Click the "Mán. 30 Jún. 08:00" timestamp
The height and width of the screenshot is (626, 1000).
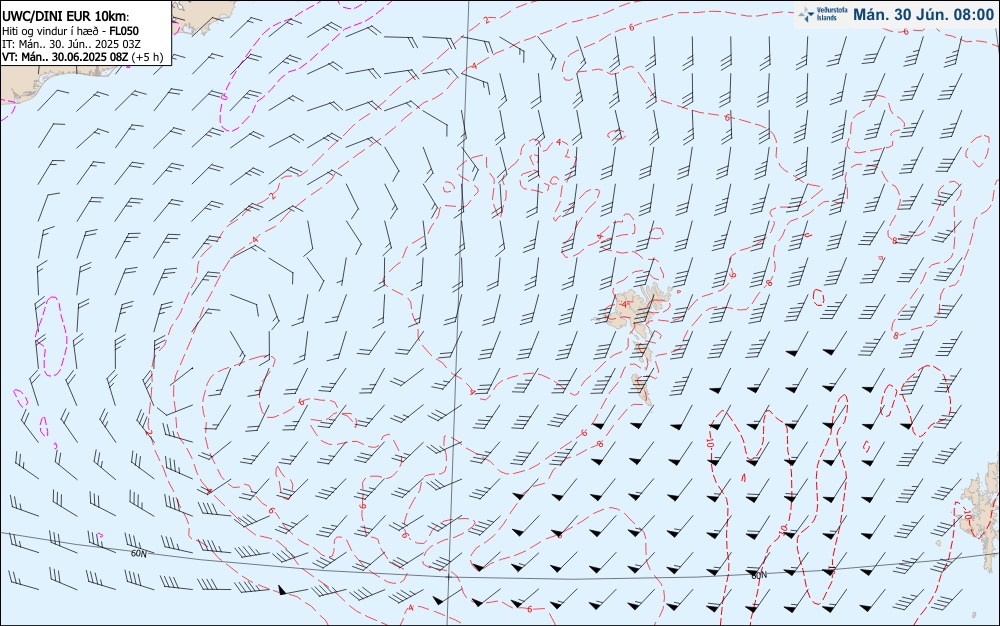pos(923,15)
